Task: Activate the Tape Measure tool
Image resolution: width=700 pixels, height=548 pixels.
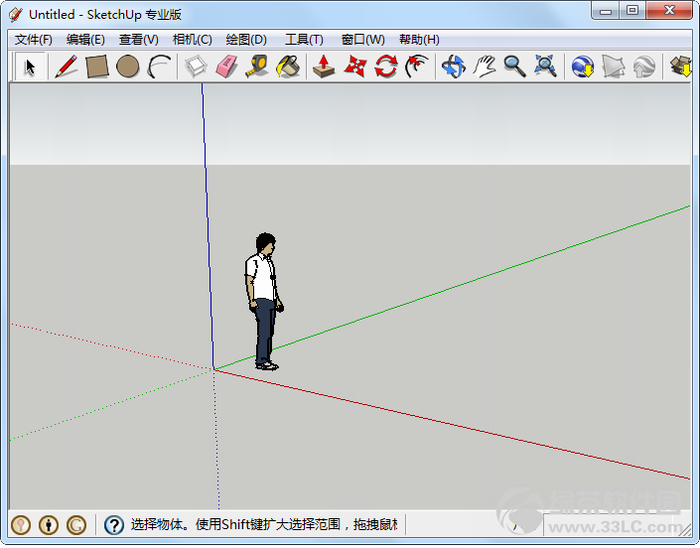Action: click(x=257, y=66)
